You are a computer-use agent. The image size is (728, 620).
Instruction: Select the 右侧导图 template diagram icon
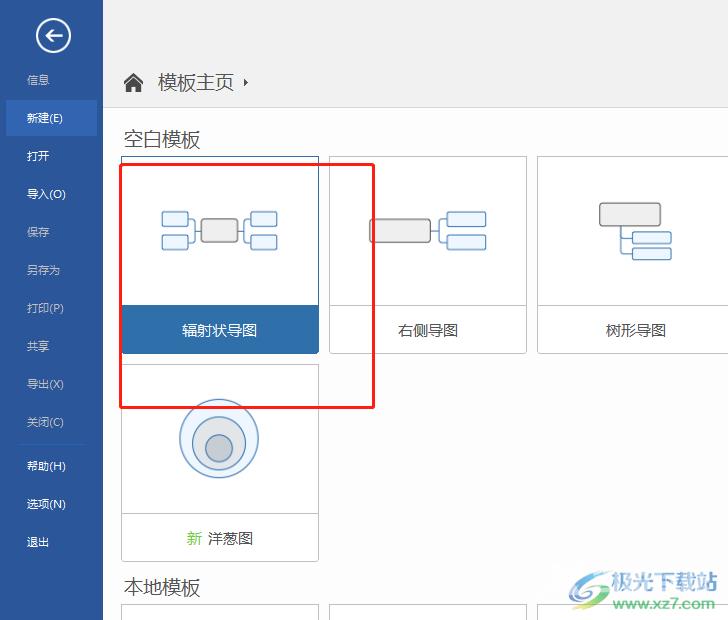click(x=428, y=230)
